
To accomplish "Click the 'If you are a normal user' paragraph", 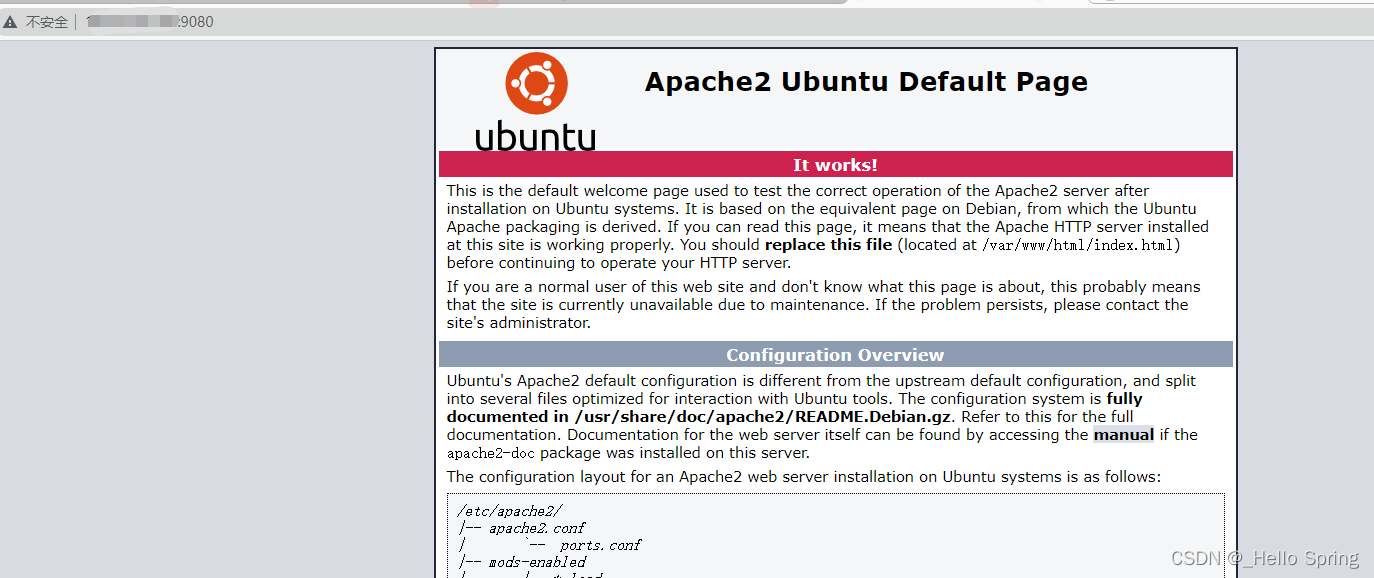I will 824,305.
